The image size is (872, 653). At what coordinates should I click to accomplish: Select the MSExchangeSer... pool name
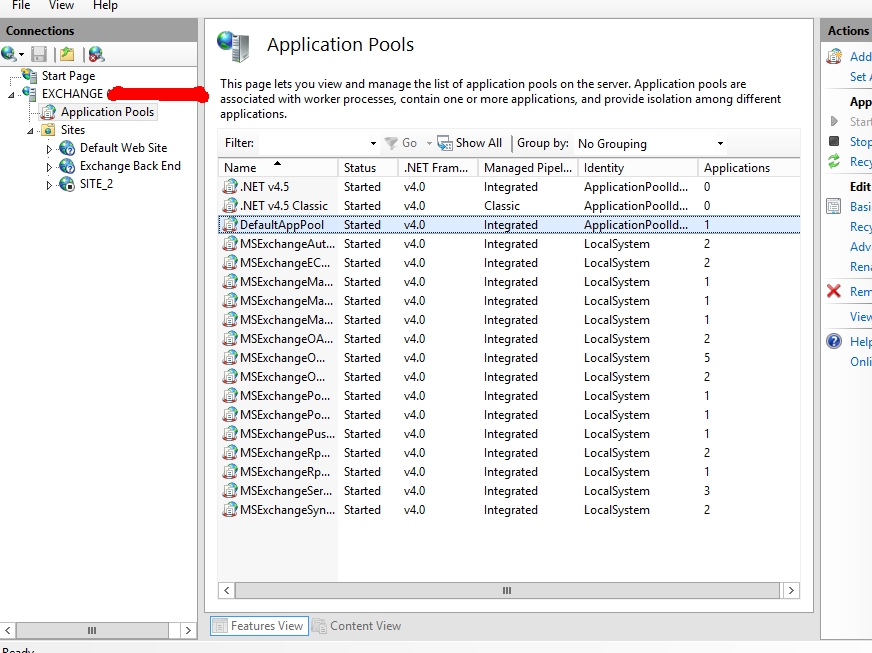pyautogui.click(x=286, y=491)
